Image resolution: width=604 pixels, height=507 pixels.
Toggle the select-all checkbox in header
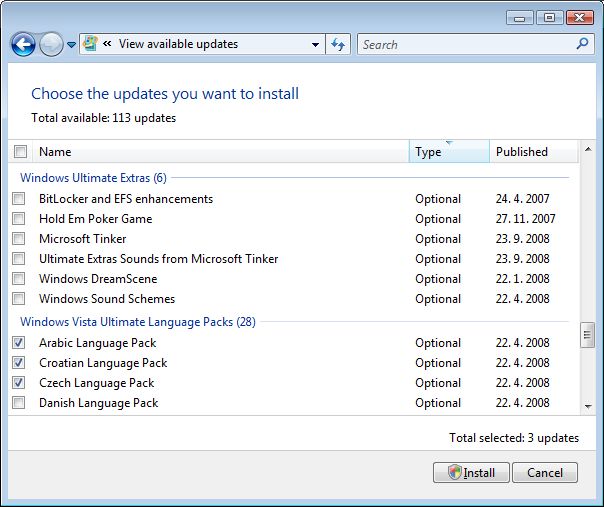20,151
